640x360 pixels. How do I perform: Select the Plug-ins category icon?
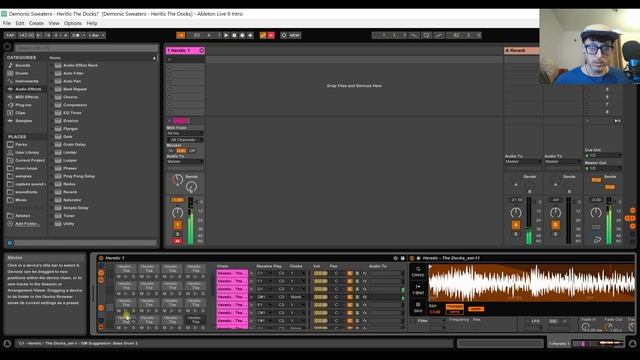click(x=11, y=105)
